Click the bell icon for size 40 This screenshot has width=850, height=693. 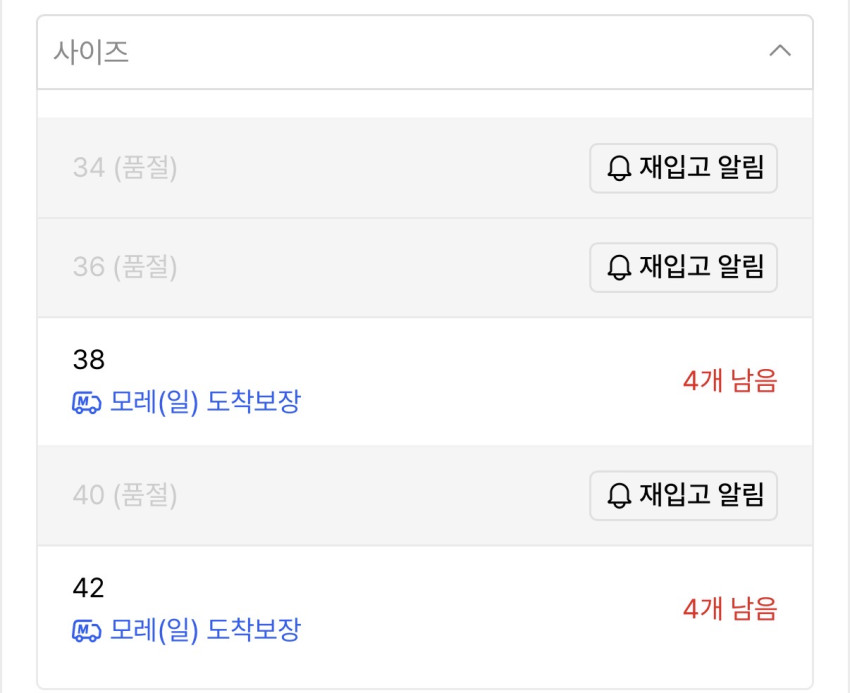pos(620,495)
